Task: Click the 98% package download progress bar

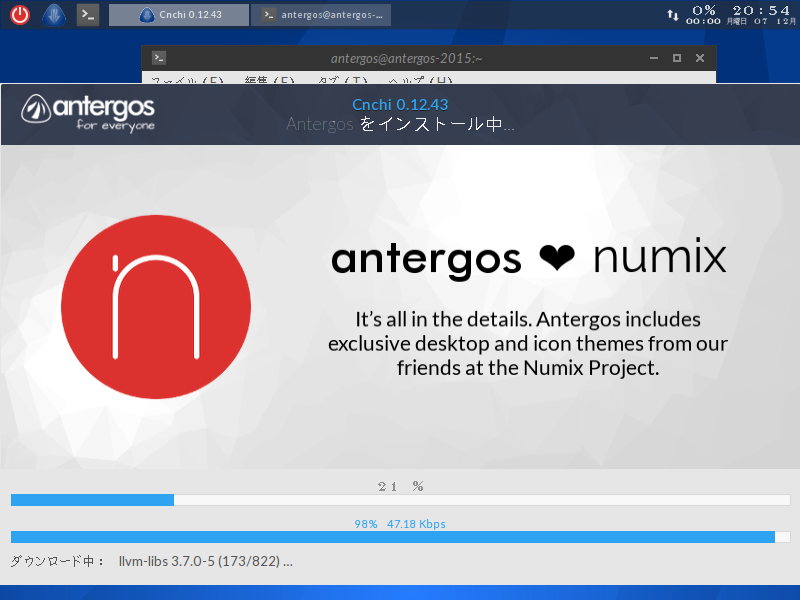Action: (x=400, y=537)
